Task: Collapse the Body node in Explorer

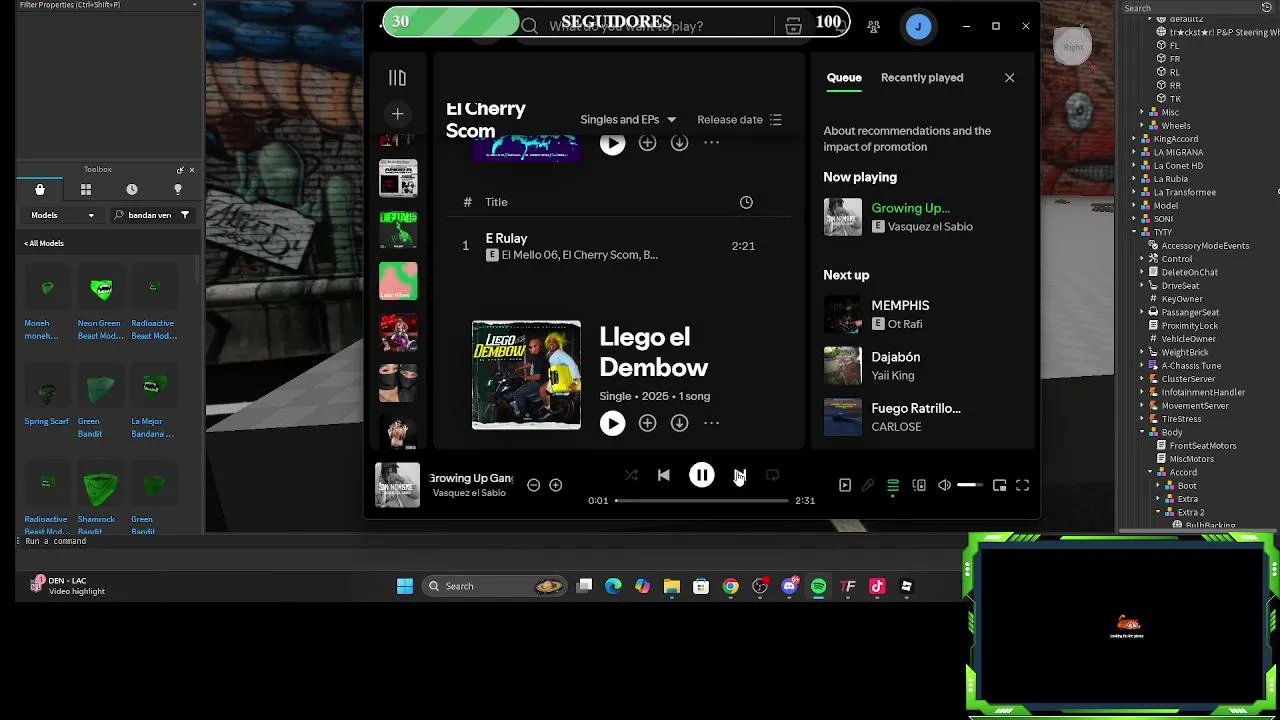Action: [1142, 432]
